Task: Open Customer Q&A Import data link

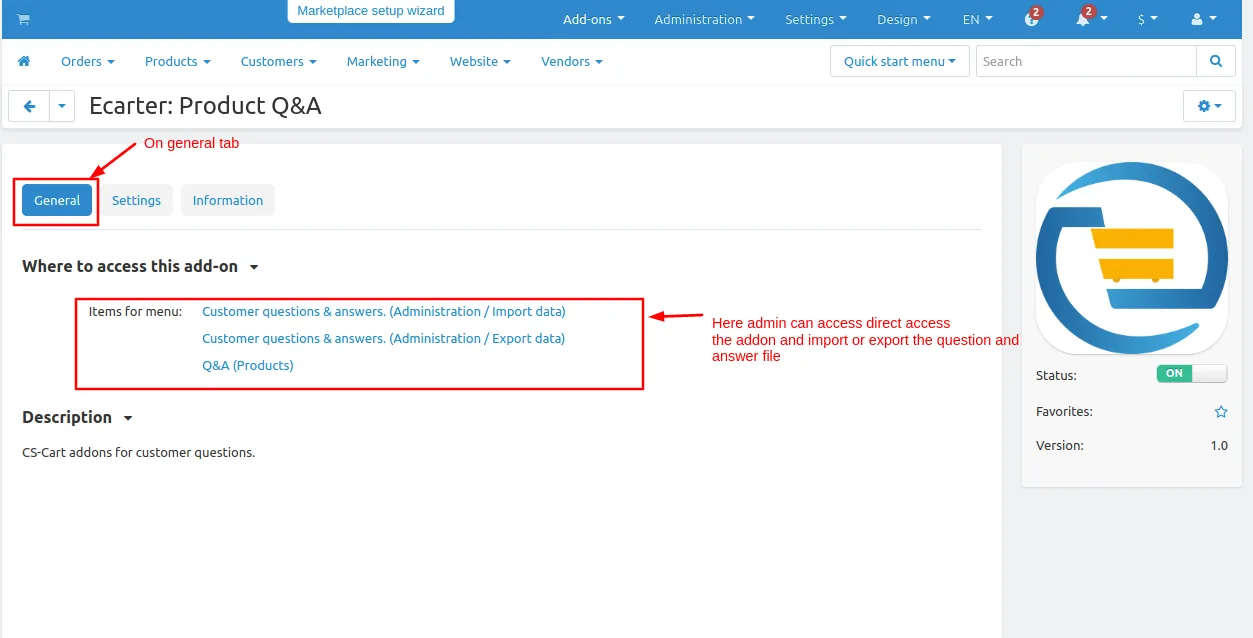Action: tap(384, 311)
